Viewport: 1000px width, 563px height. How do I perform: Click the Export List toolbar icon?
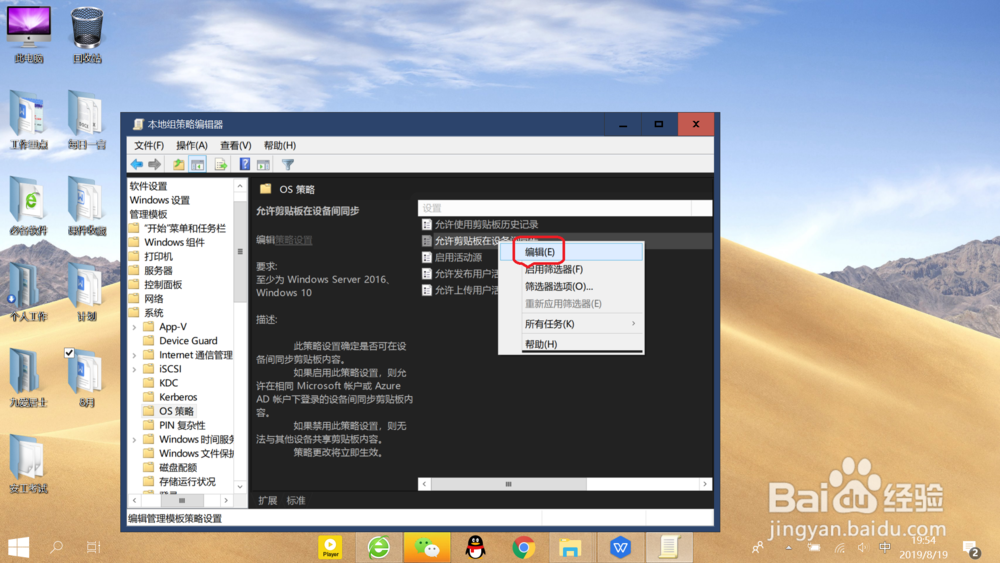point(221,165)
